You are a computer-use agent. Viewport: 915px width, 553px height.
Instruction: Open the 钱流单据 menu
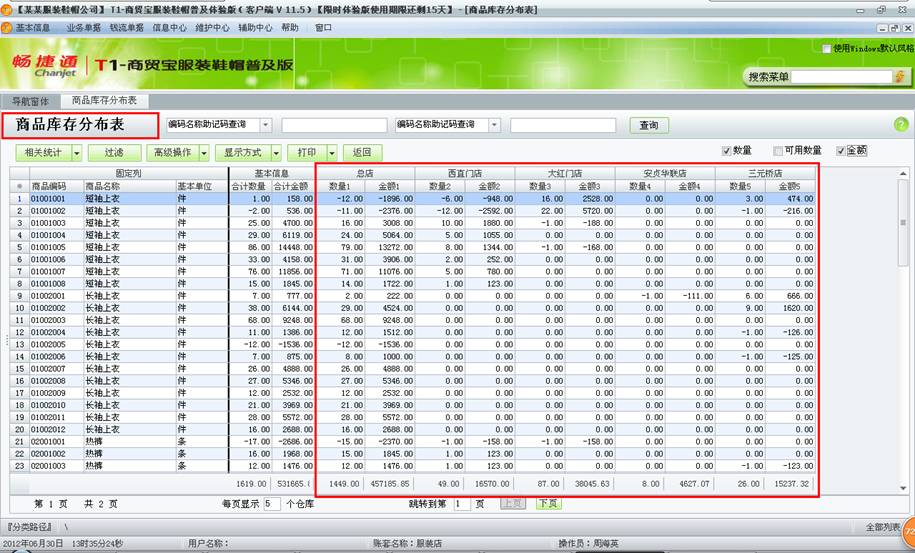click(127, 27)
